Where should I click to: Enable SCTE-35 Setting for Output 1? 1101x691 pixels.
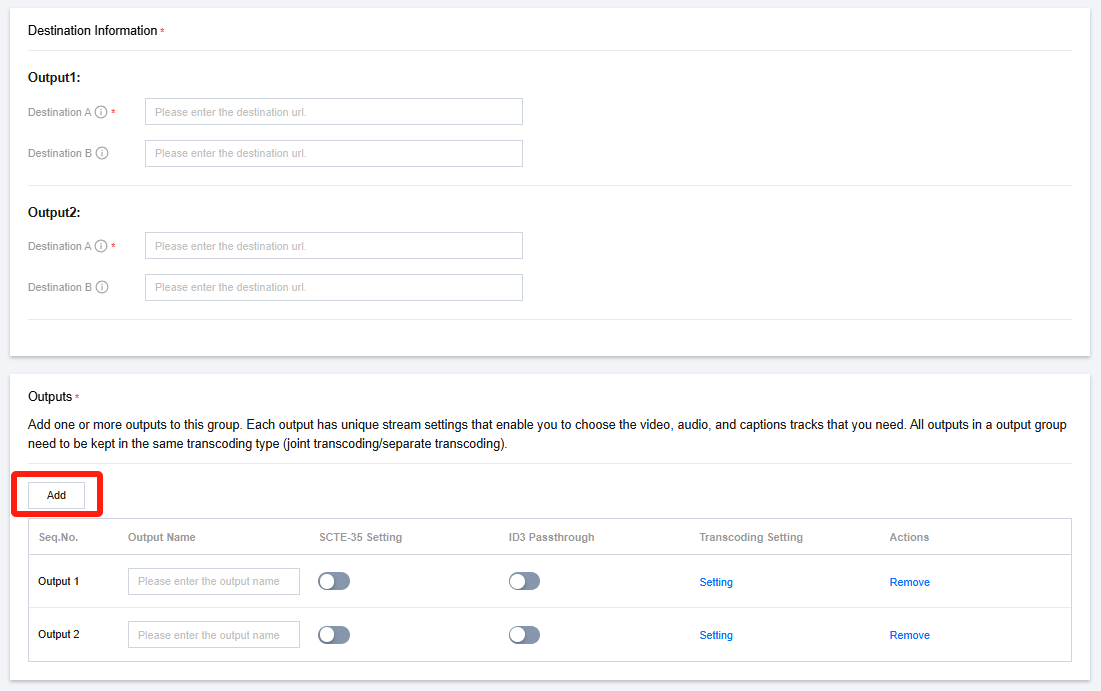pyautogui.click(x=334, y=581)
